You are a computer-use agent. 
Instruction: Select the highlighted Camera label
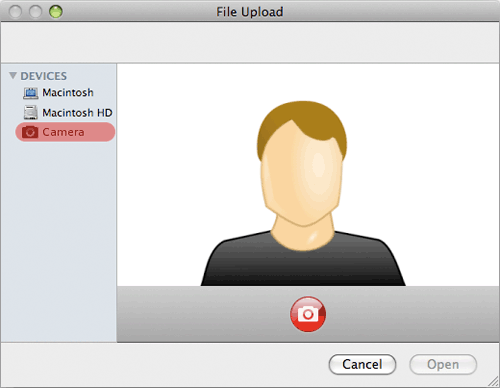(63, 132)
